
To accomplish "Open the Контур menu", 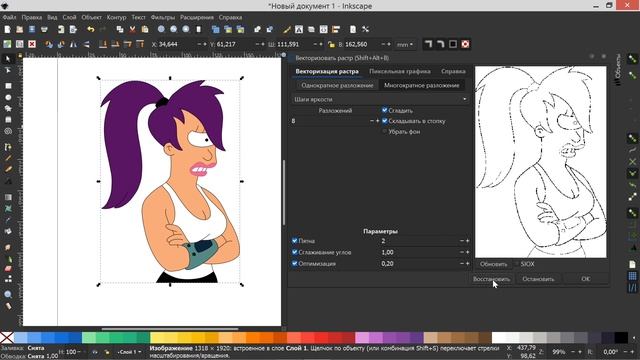I will (x=116, y=17).
